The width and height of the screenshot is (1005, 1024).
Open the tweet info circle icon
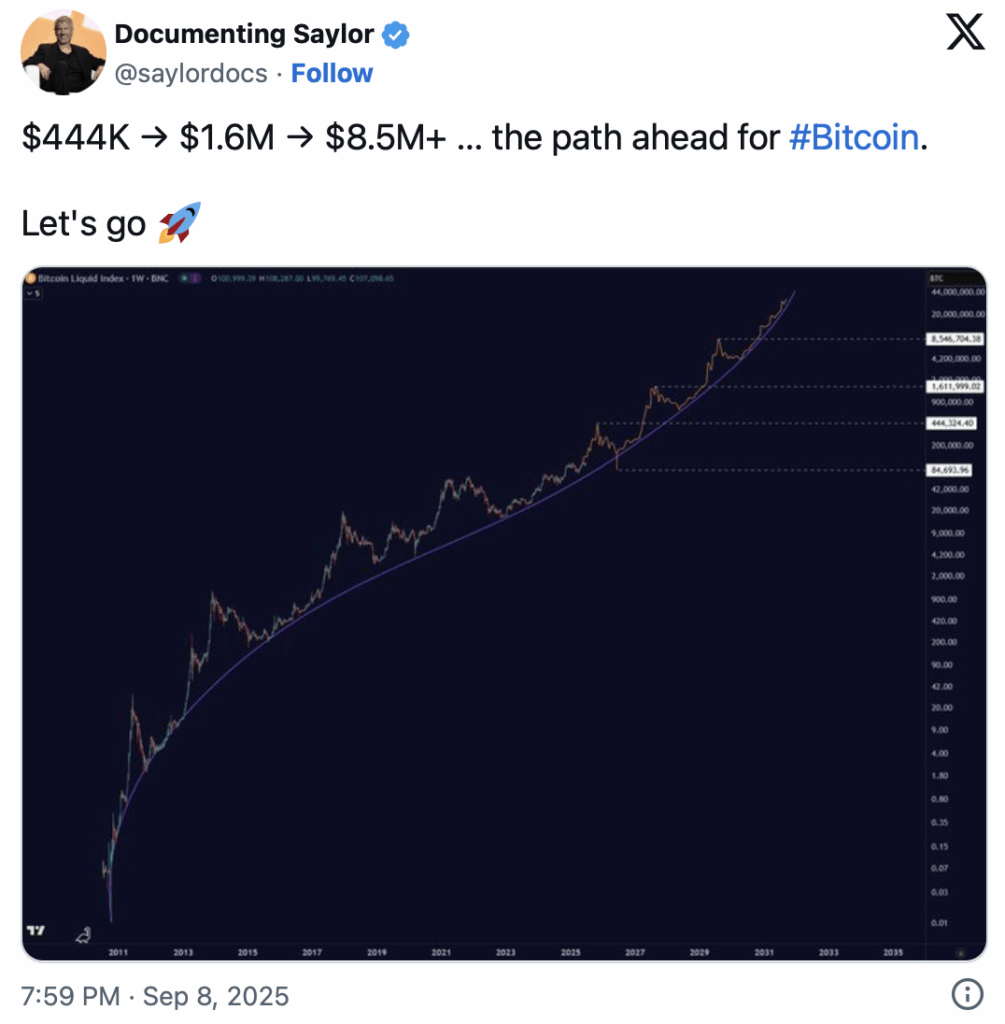coord(967,994)
